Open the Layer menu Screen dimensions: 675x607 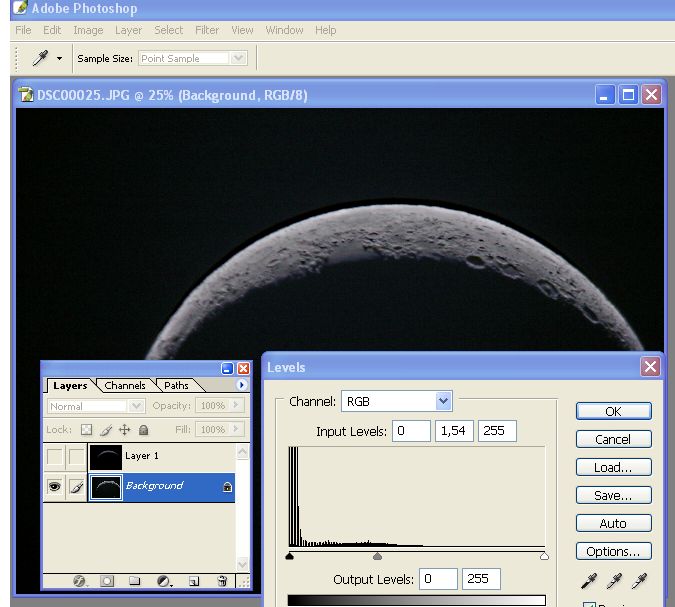128,30
